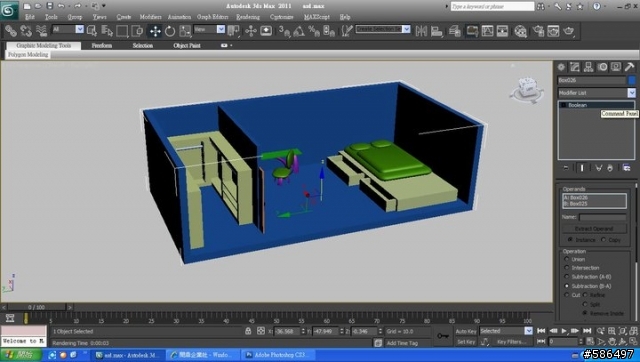This screenshot has height=362, width=640.
Task: Click the Auto Key button
Action: (x=466, y=331)
